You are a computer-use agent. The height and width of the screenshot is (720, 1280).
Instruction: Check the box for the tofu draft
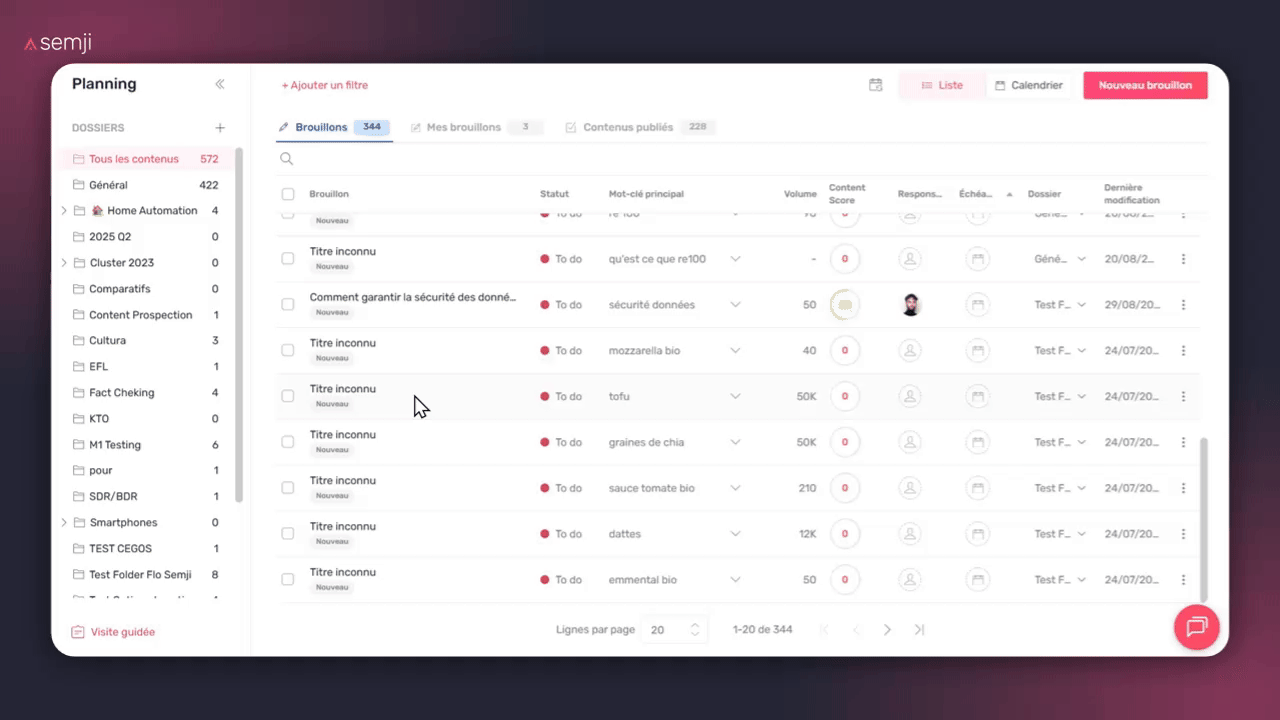(288, 397)
